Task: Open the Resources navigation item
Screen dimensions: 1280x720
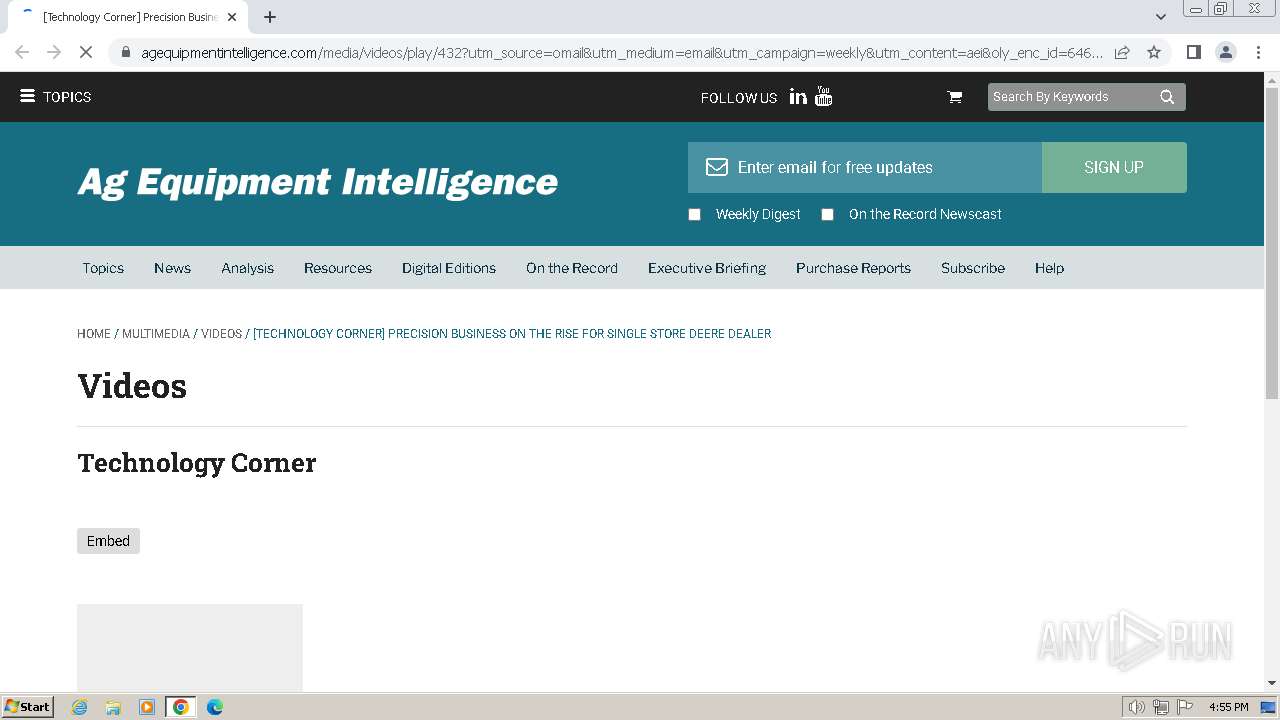Action: (338, 268)
